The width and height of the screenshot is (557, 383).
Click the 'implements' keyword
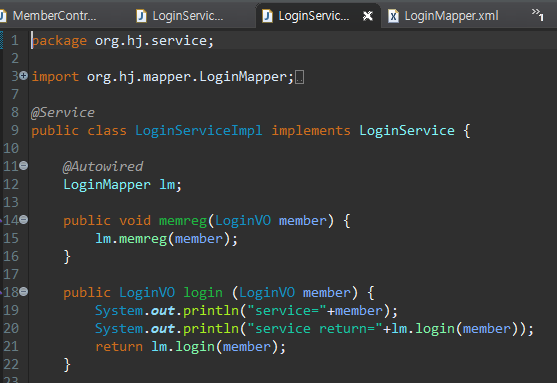coord(311,130)
